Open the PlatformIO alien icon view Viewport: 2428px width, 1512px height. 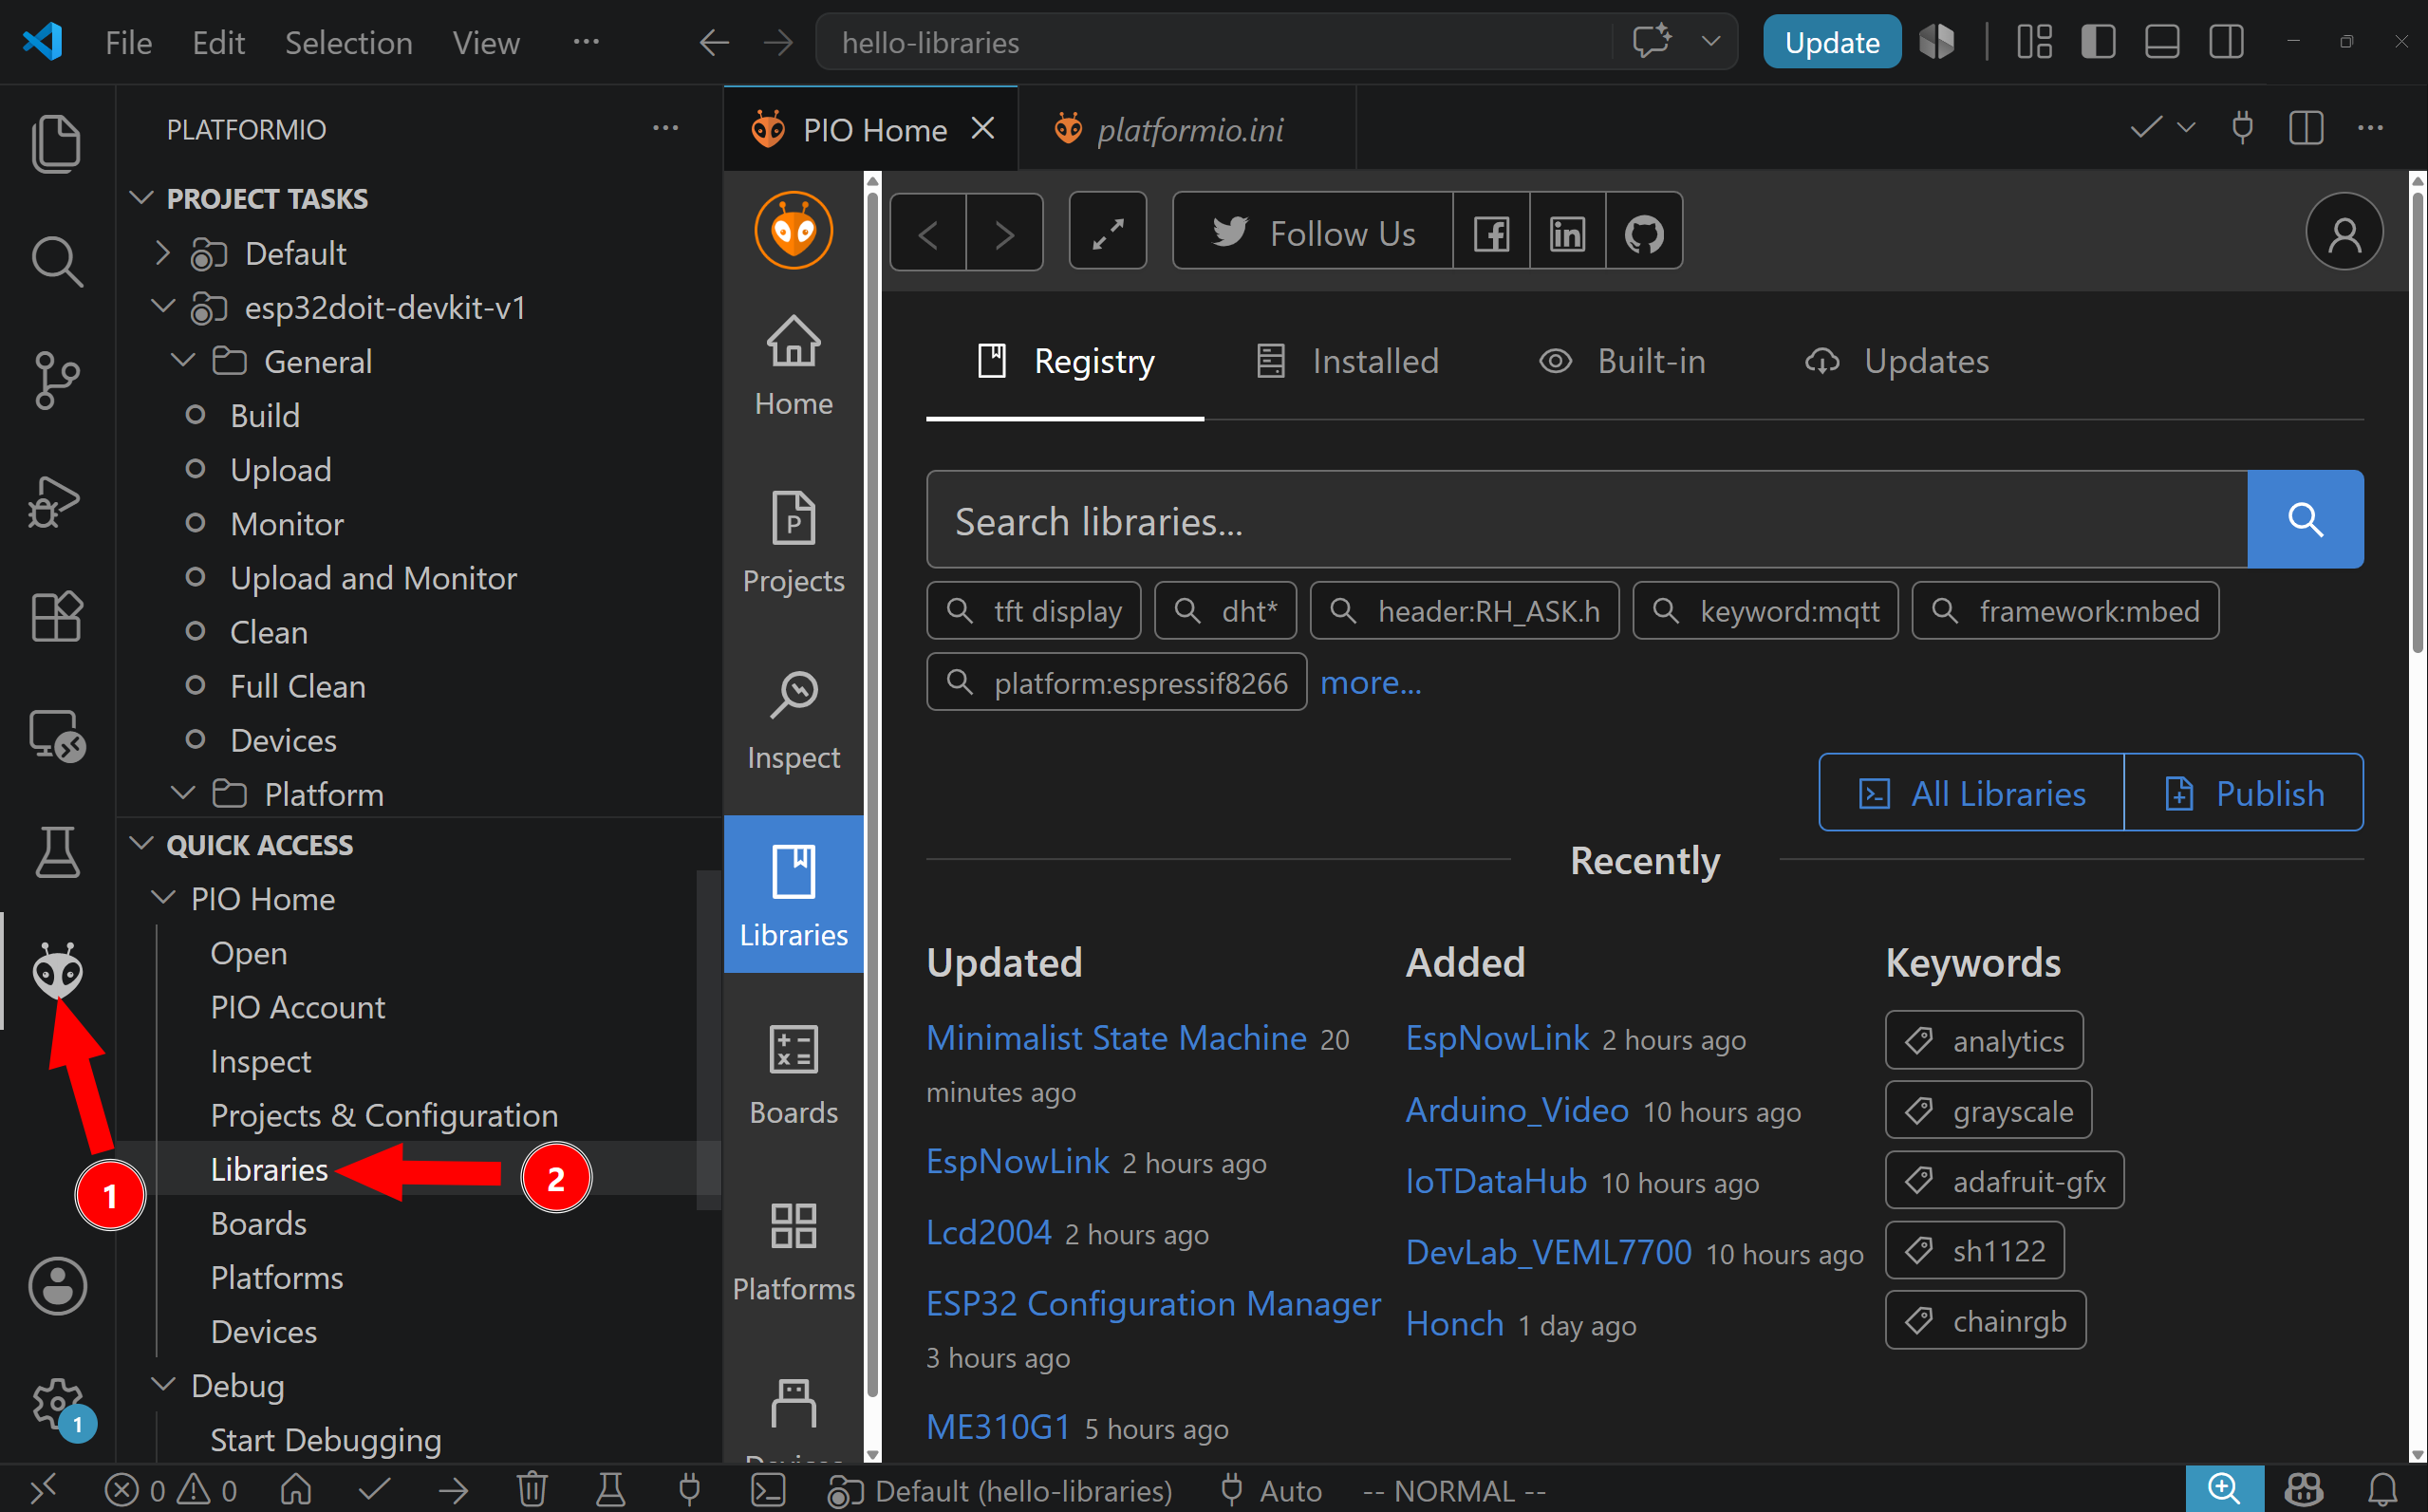pos(58,970)
